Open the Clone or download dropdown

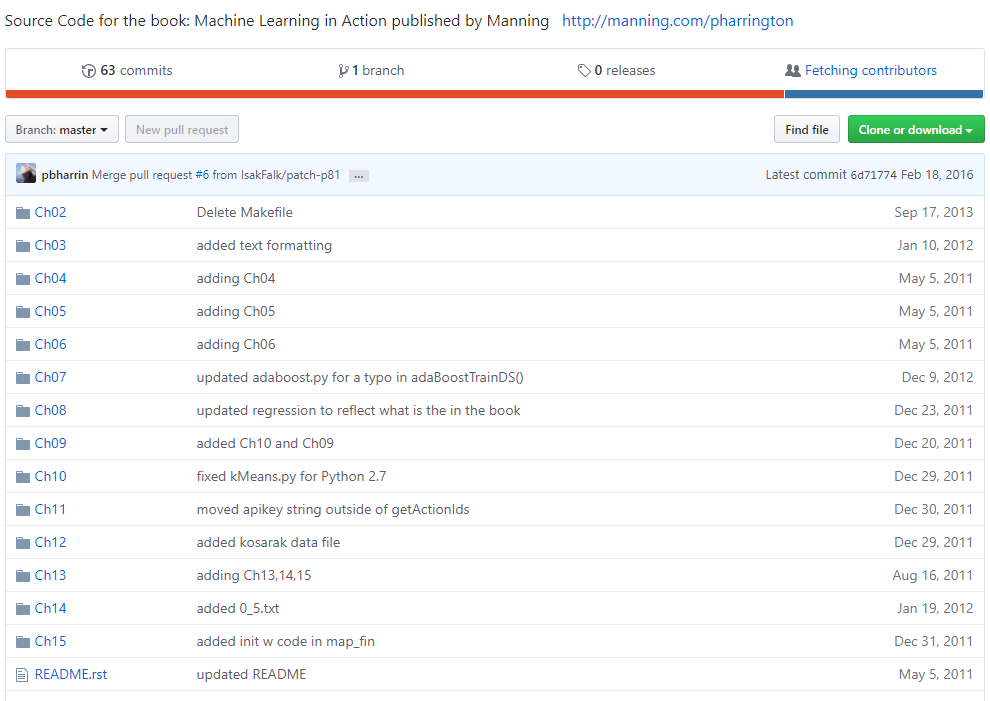pos(915,129)
